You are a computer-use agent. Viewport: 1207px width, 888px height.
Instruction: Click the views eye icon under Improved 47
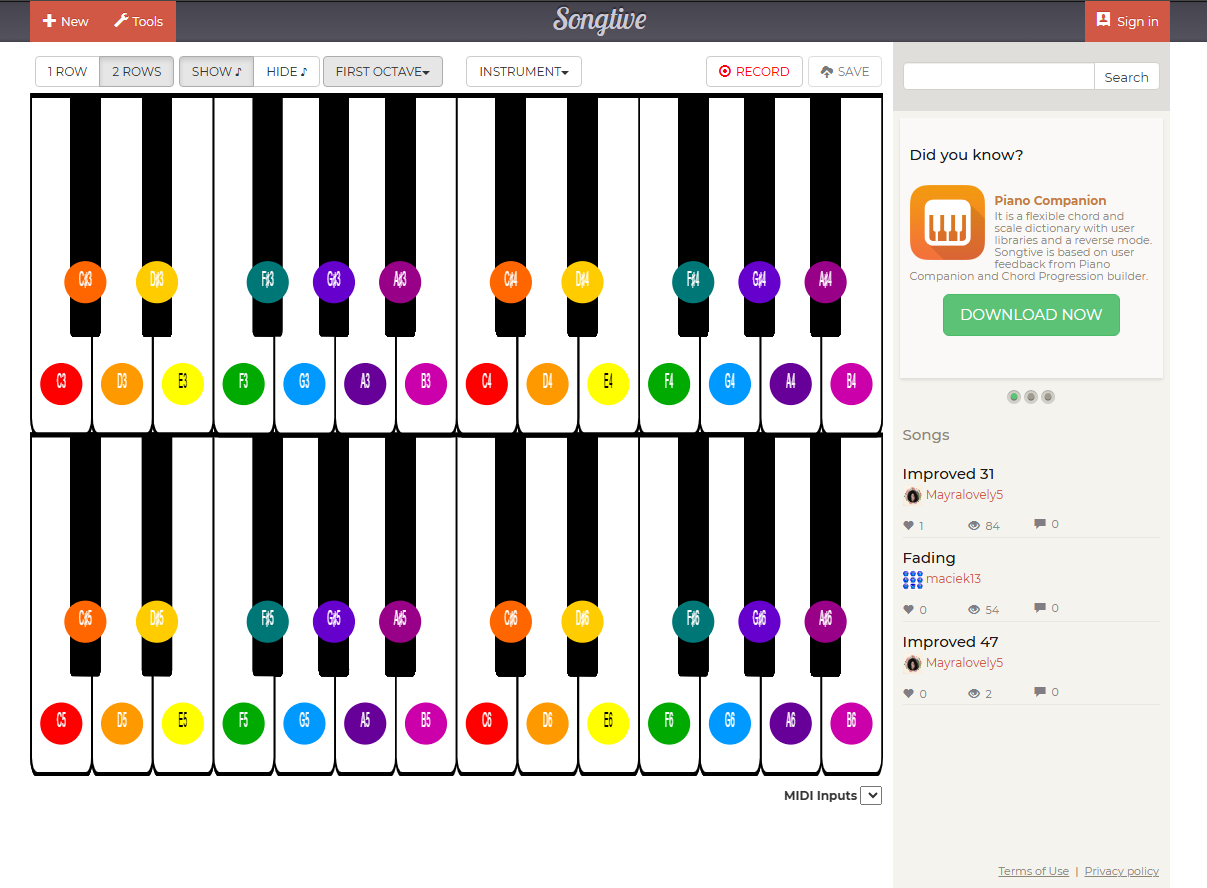pos(973,694)
